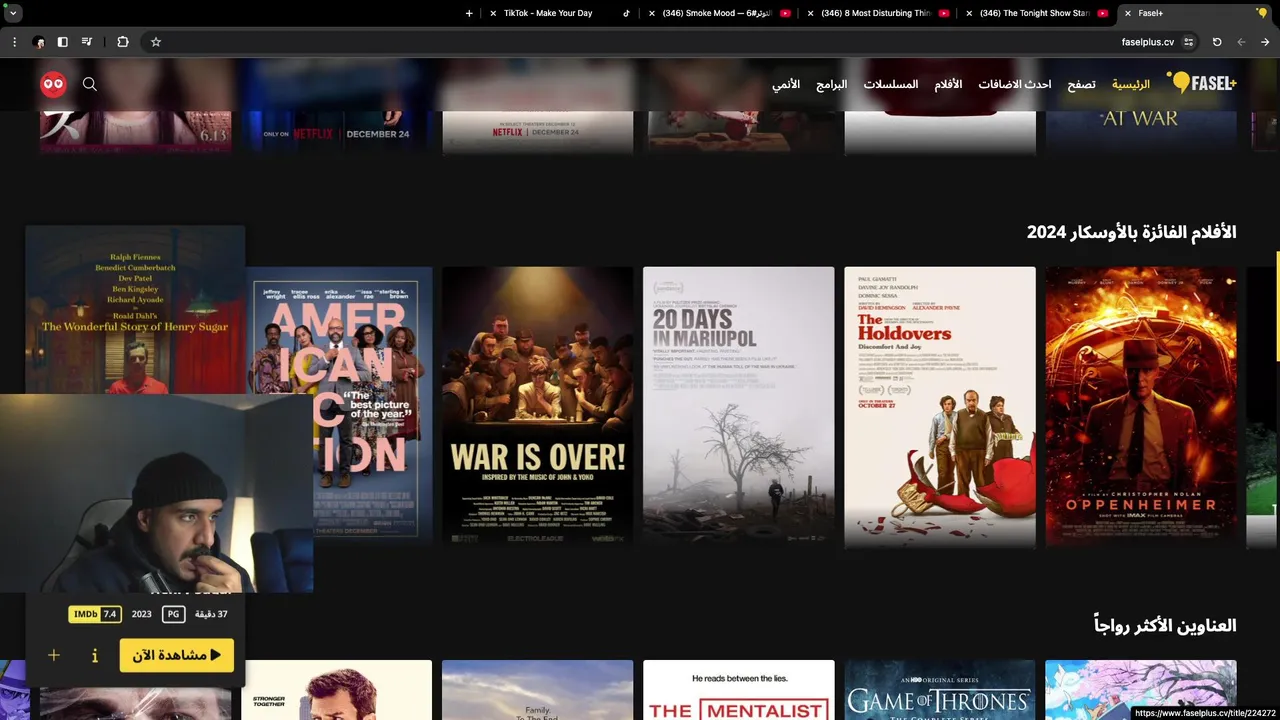Close the Tonight Show tab
Viewport: 1280px width, 720px height.
[969, 13]
